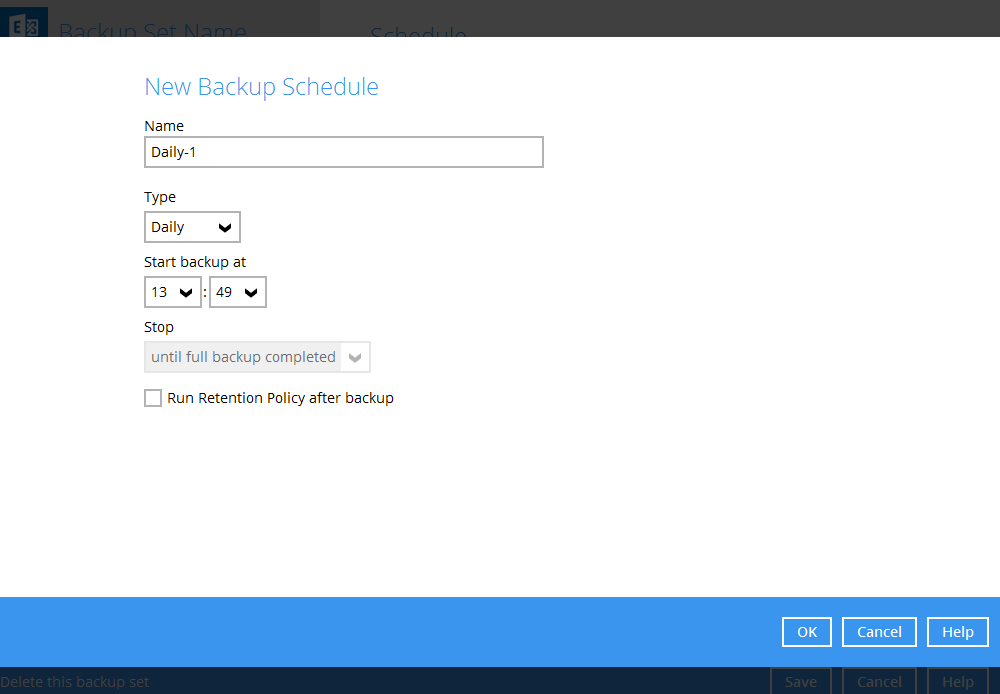Click the chevron arrow beside minute value 49
Image resolution: width=1000 pixels, height=694 pixels.
point(252,292)
